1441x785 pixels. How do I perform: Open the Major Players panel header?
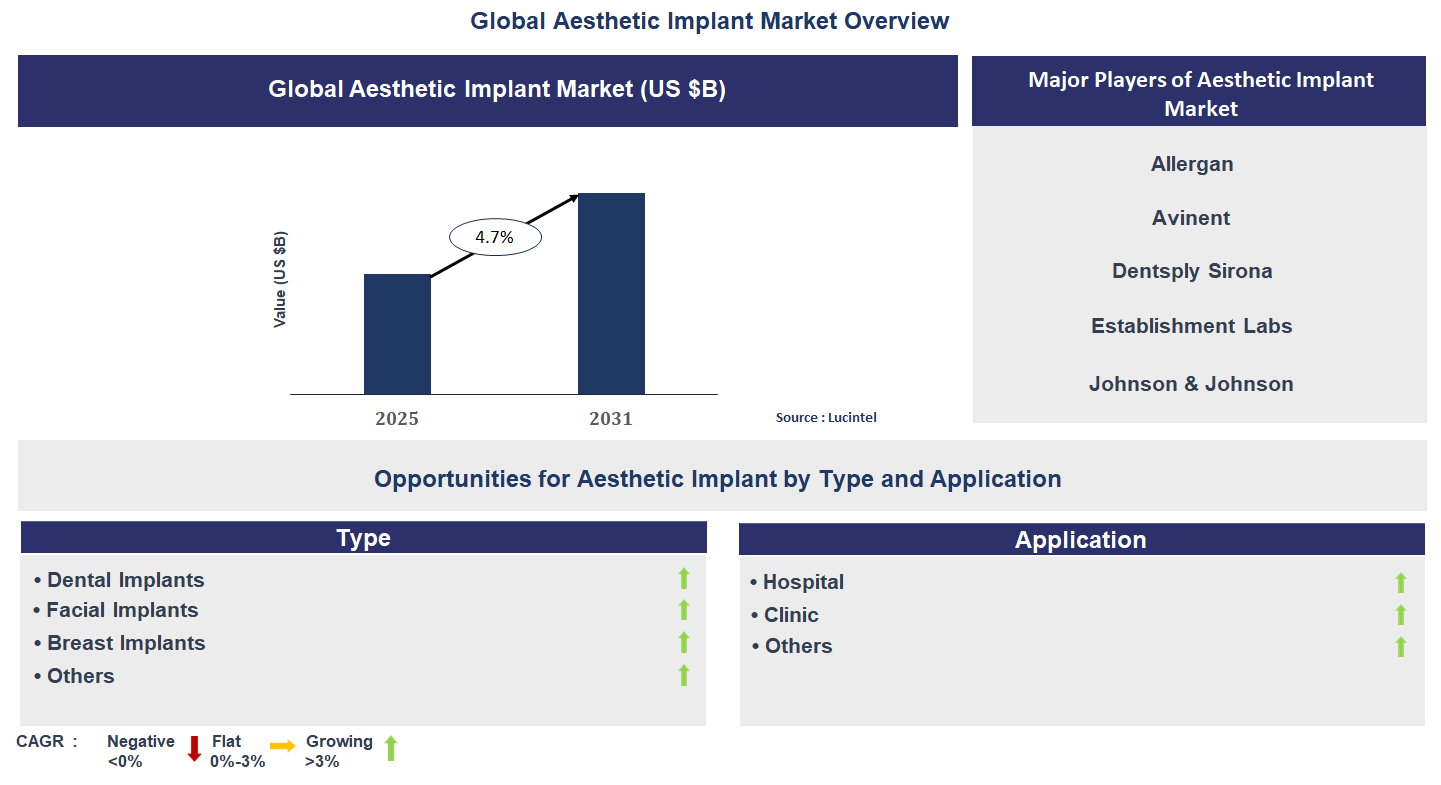pyautogui.click(x=1199, y=91)
